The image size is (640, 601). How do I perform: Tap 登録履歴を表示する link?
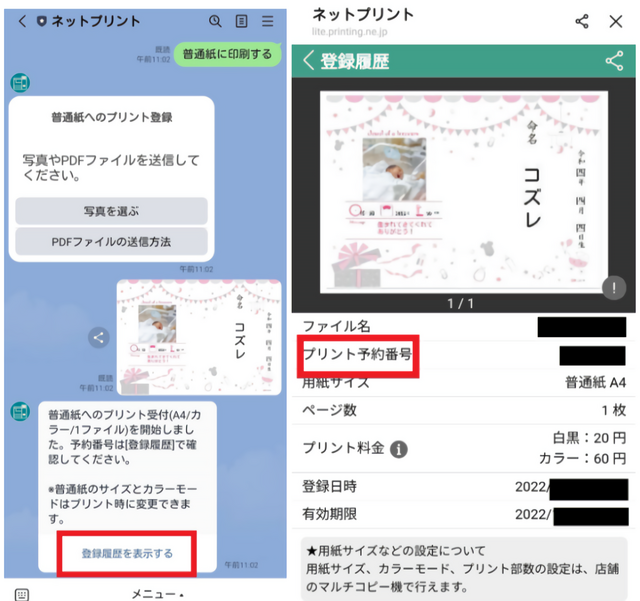click(127, 553)
